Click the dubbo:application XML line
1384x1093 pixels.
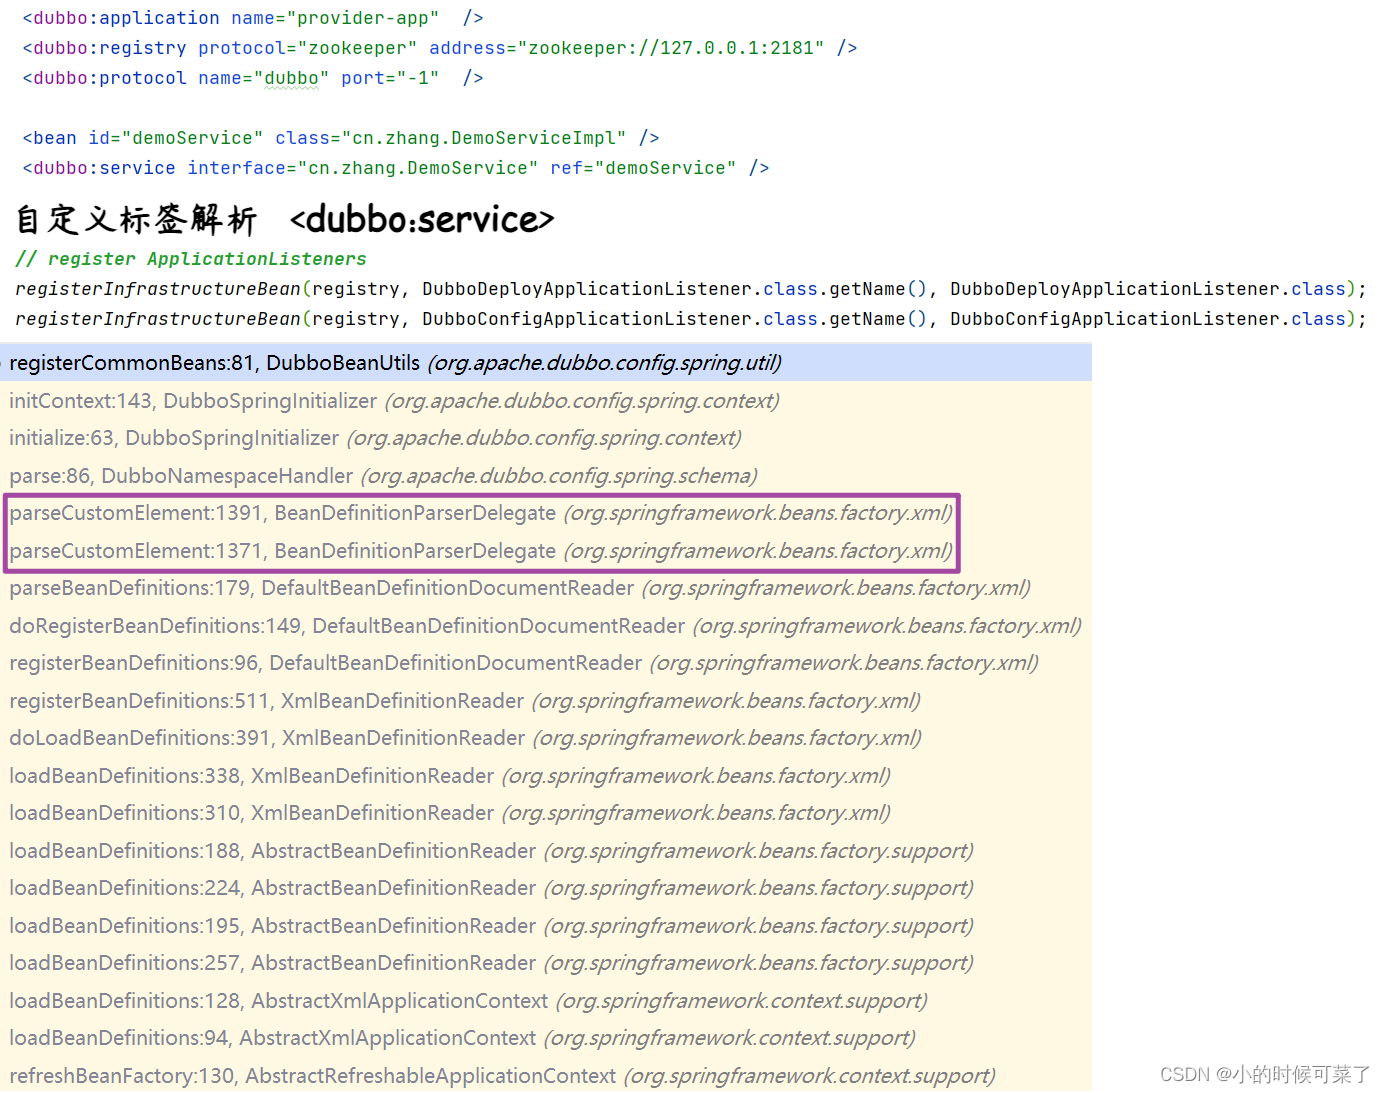(x=253, y=18)
